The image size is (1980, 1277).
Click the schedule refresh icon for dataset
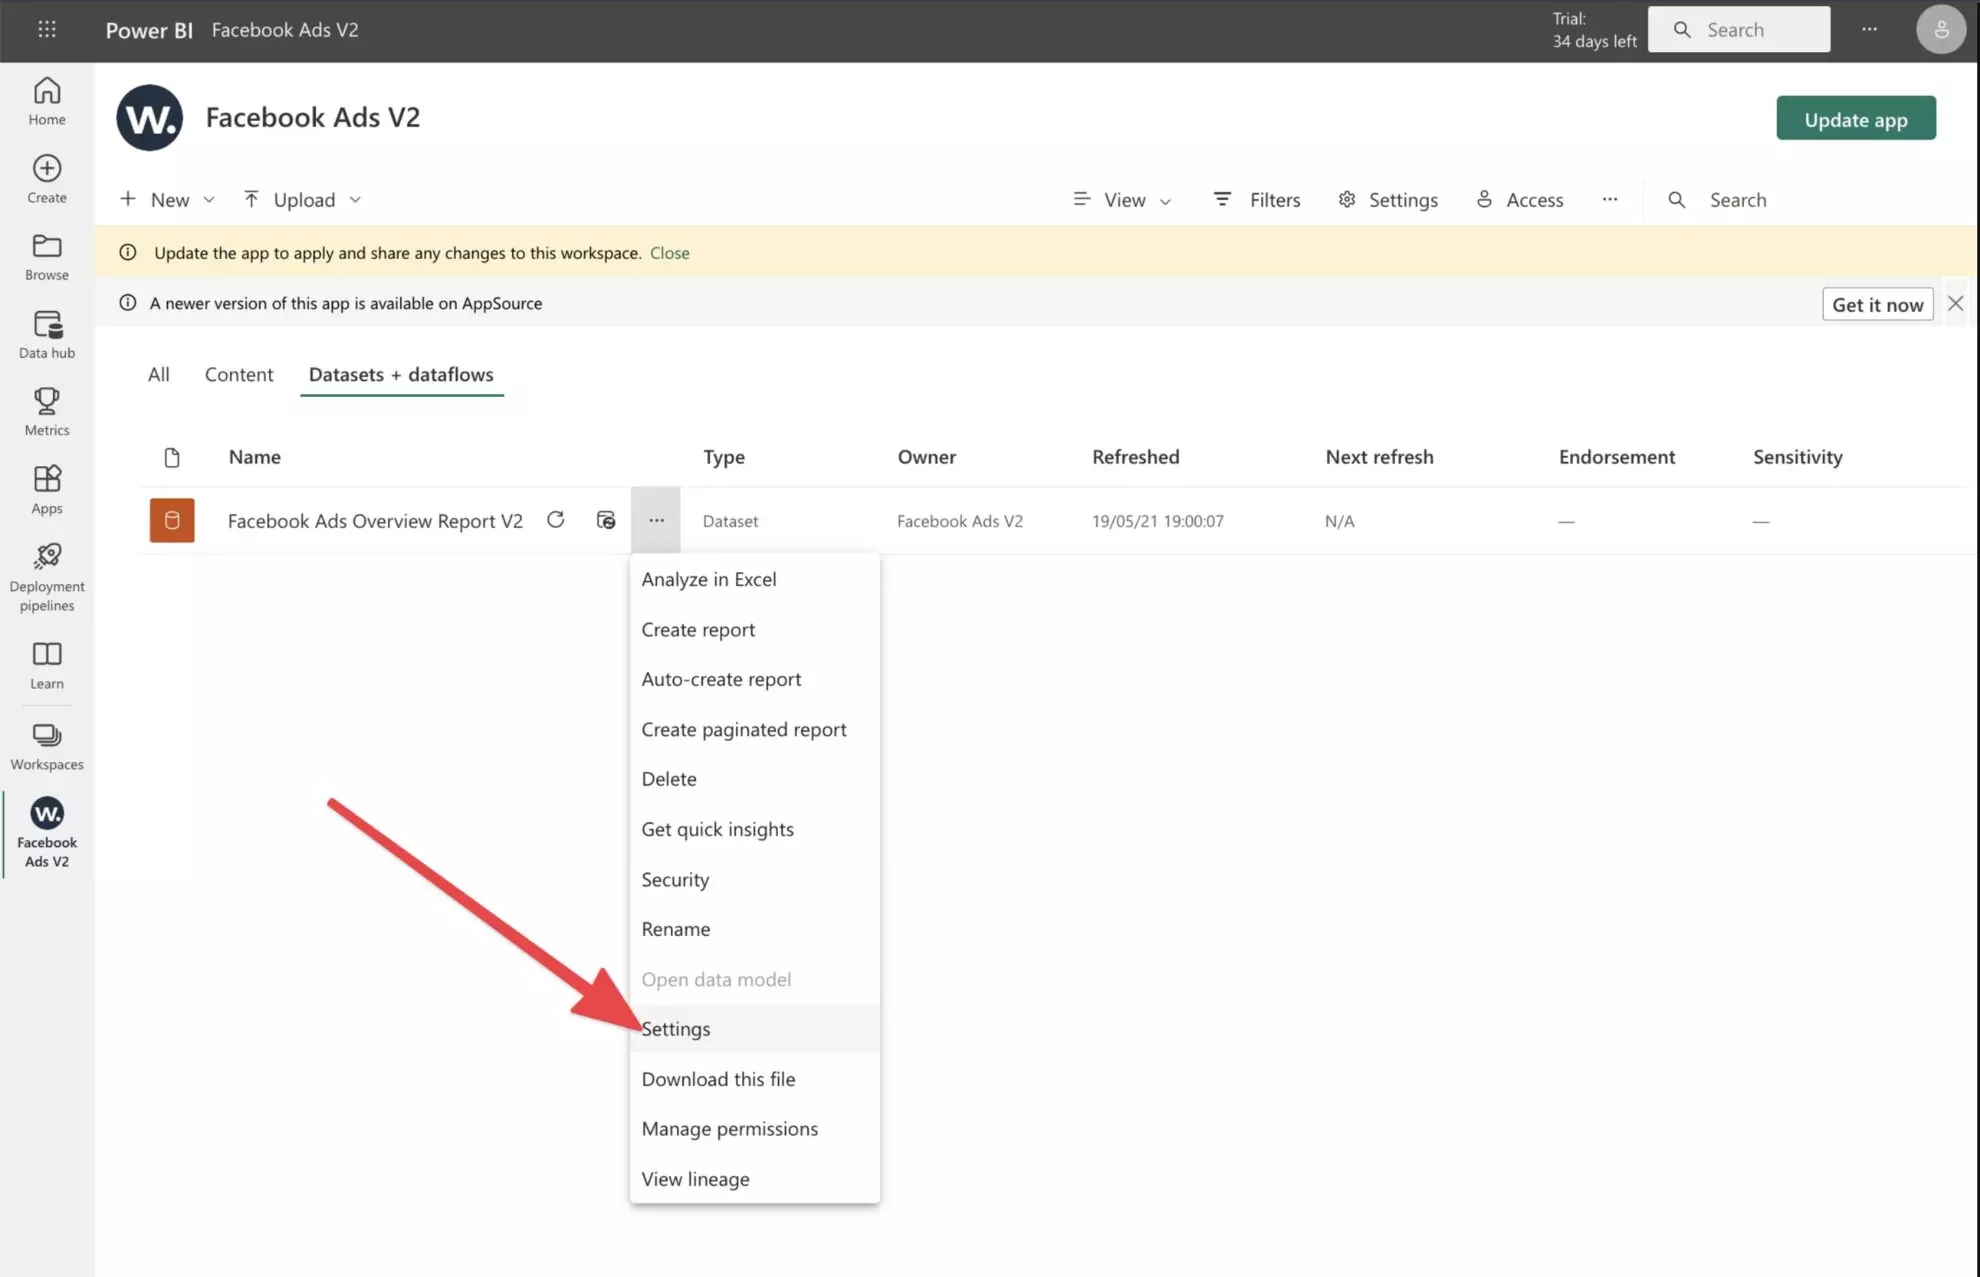(x=606, y=520)
